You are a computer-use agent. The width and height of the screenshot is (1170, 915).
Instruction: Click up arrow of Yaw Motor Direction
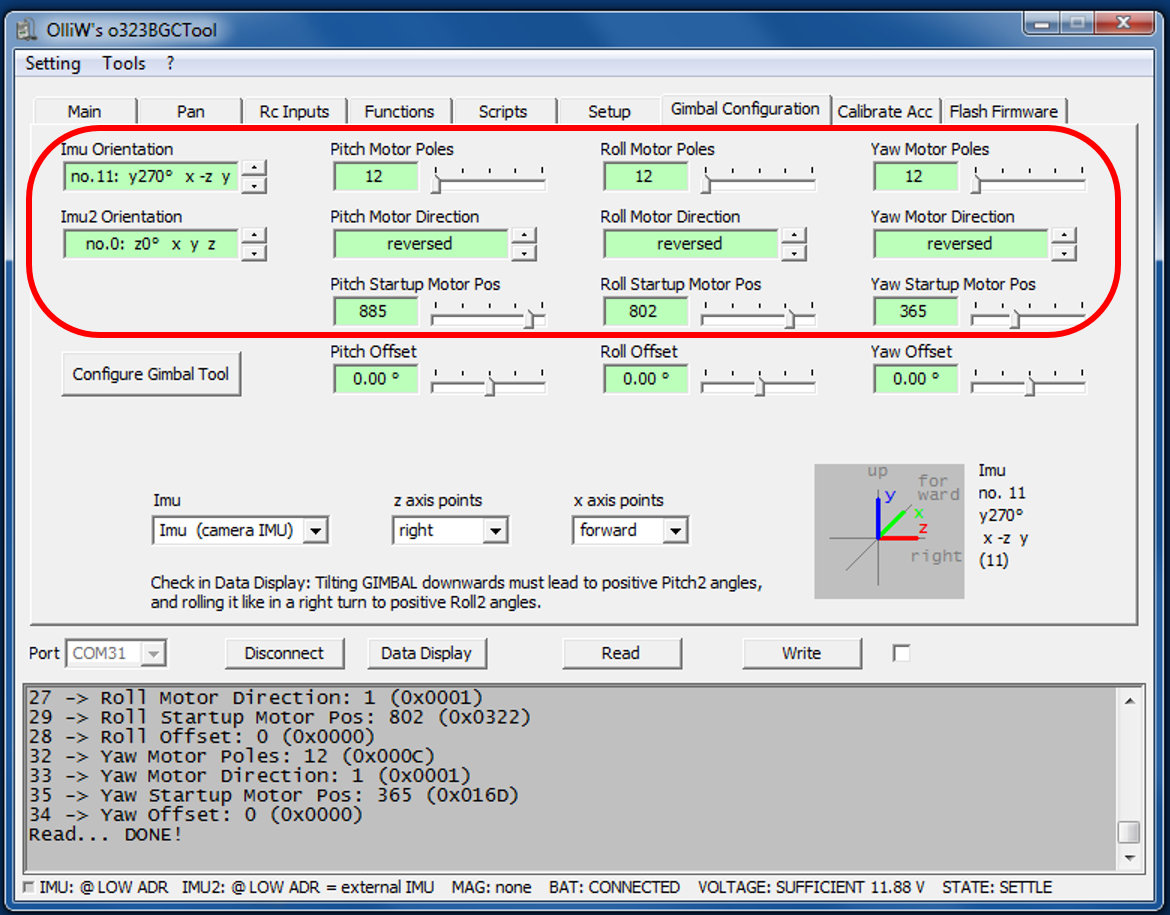tap(1065, 236)
